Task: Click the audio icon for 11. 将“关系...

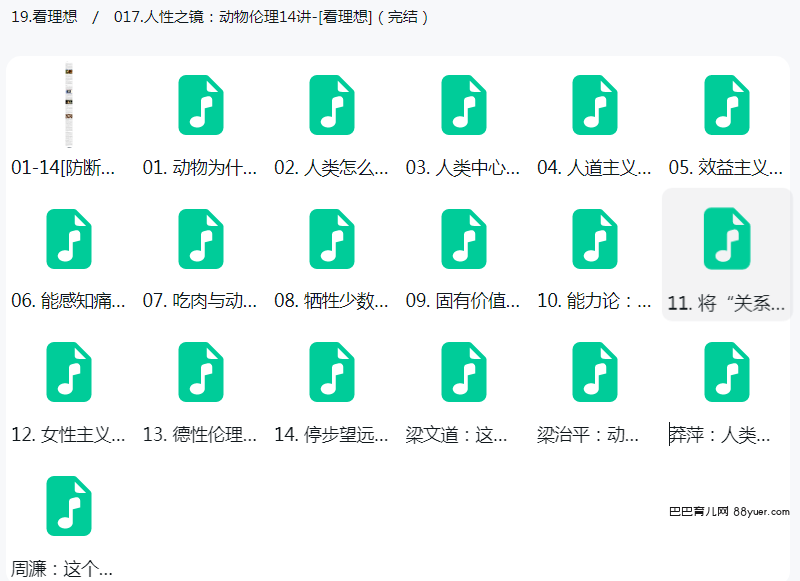Action: coord(727,239)
